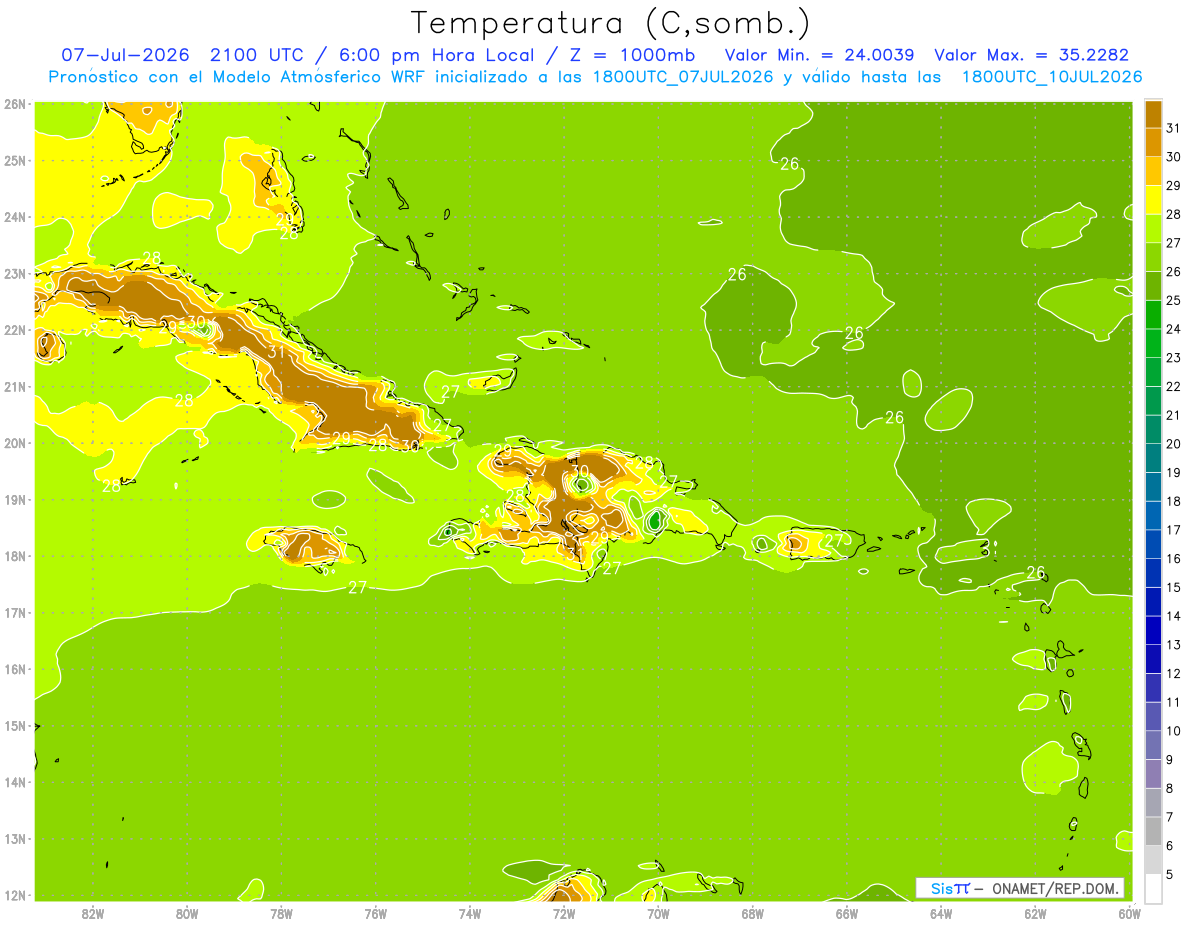Click the date '07-Jul-2026' in the header

tap(126, 54)
